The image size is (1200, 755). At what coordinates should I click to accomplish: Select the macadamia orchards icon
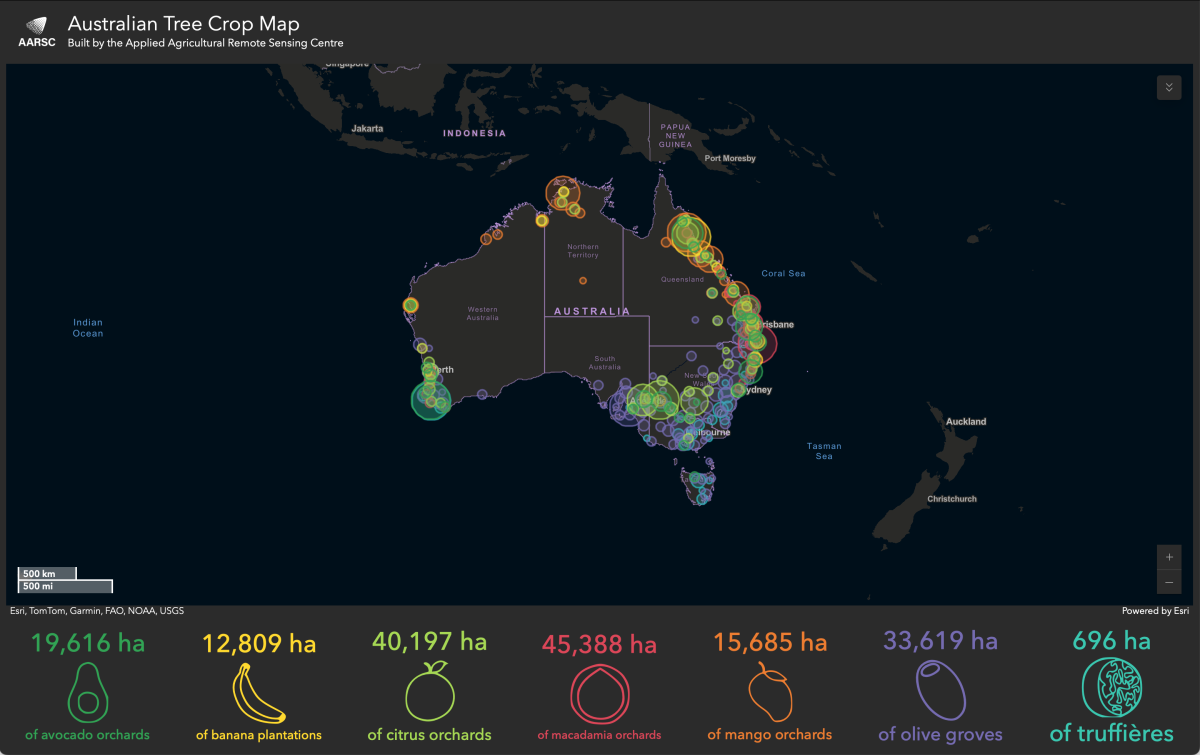600,692
